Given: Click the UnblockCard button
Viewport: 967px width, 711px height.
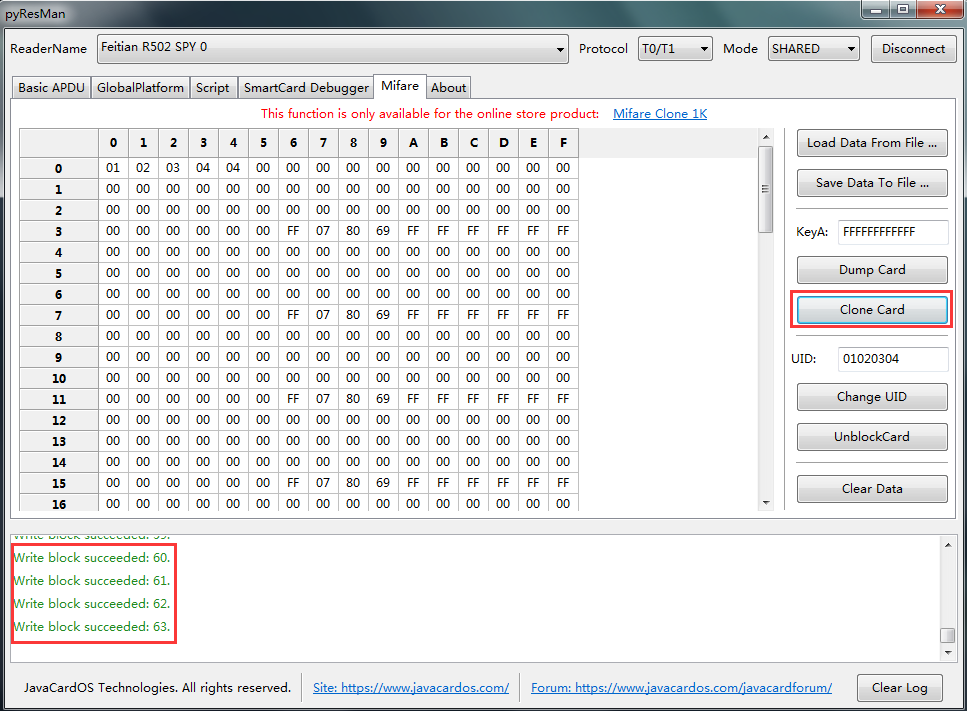Looking at the screenshot, I should 871,437.
